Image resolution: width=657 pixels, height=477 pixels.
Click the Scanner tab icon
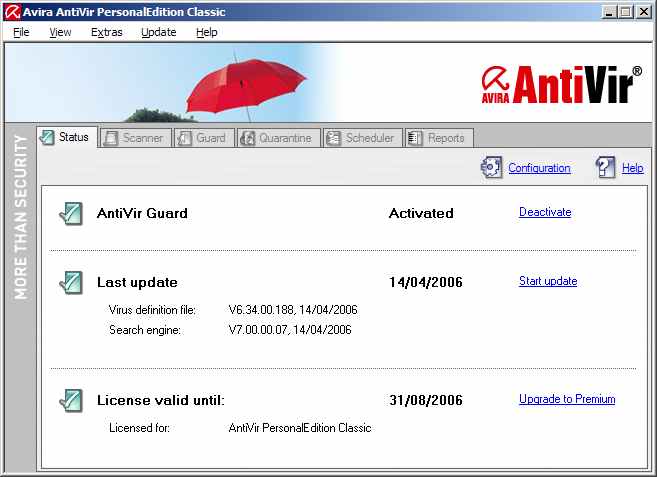[111, 138]
